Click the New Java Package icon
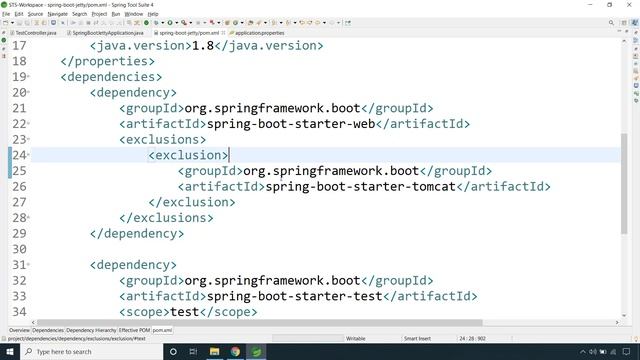 [227, 23]
